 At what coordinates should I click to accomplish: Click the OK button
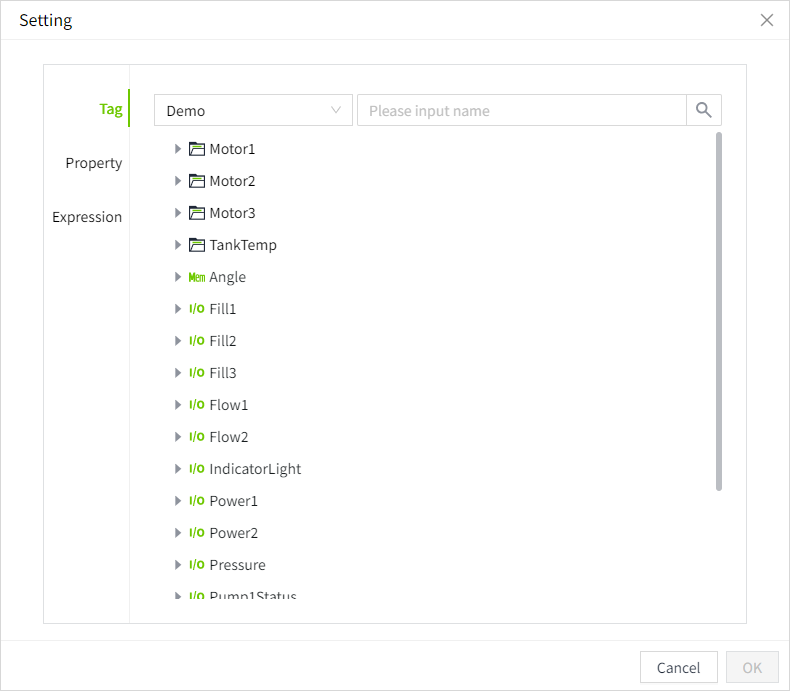752,668
